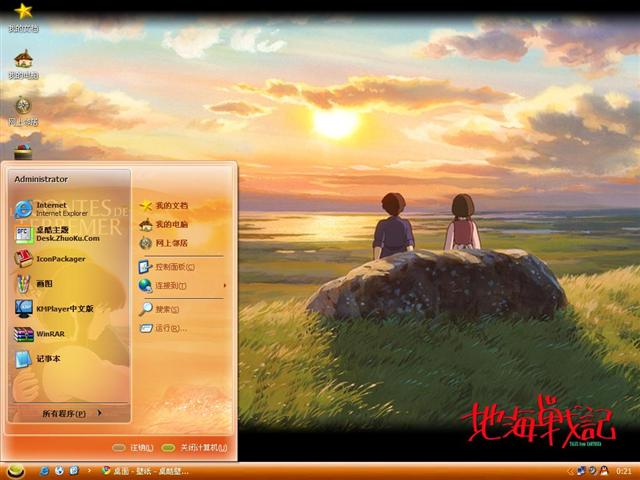Click the 关闭计算机(U) shut down button
Viewport: 640px width, 480px height.
(194, 448)
